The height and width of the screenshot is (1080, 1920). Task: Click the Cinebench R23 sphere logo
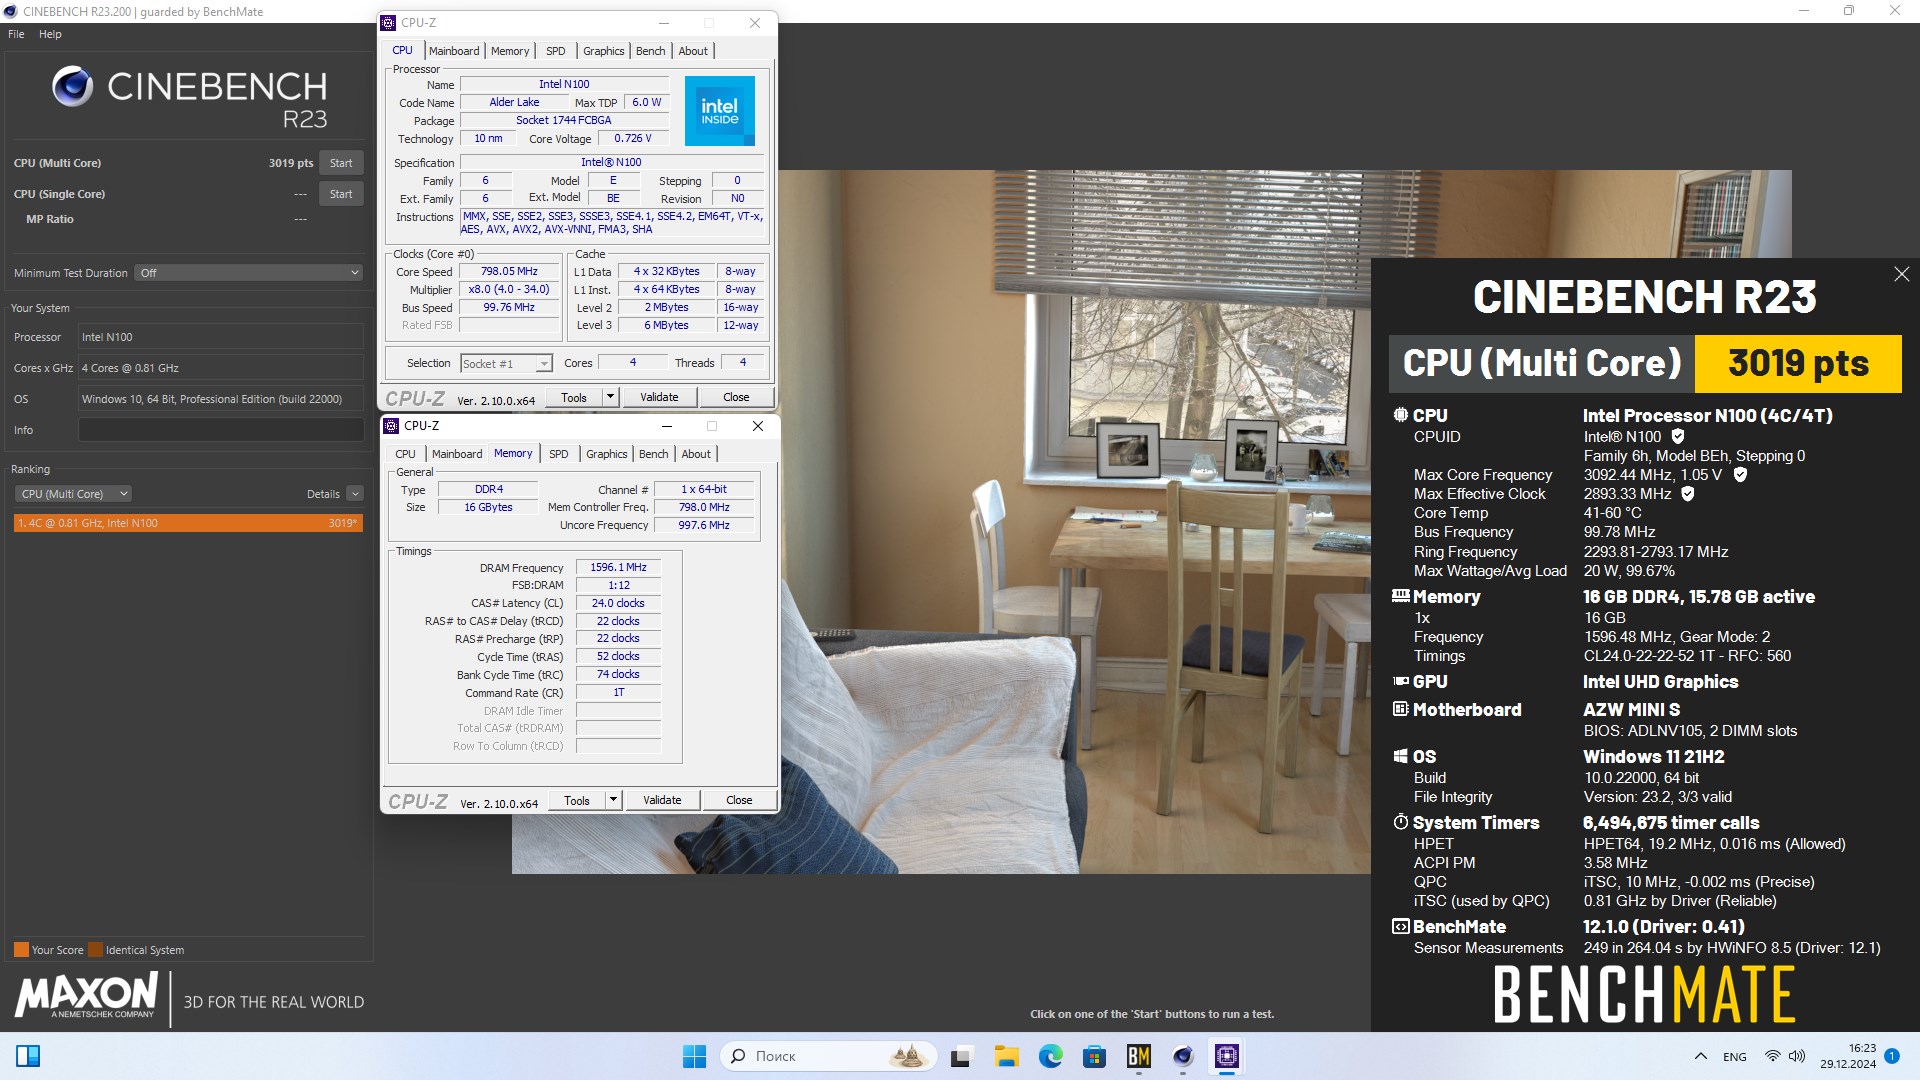coord(73,87)
